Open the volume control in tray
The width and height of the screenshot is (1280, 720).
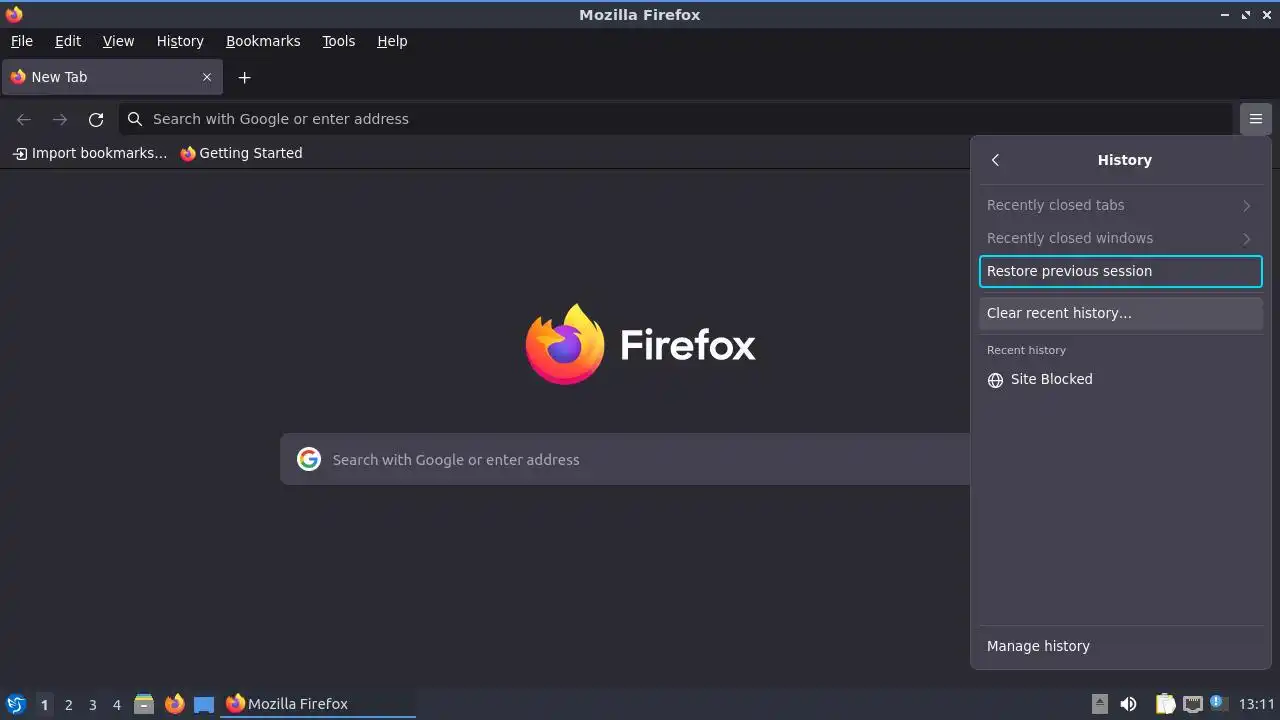click(1128, 704)
